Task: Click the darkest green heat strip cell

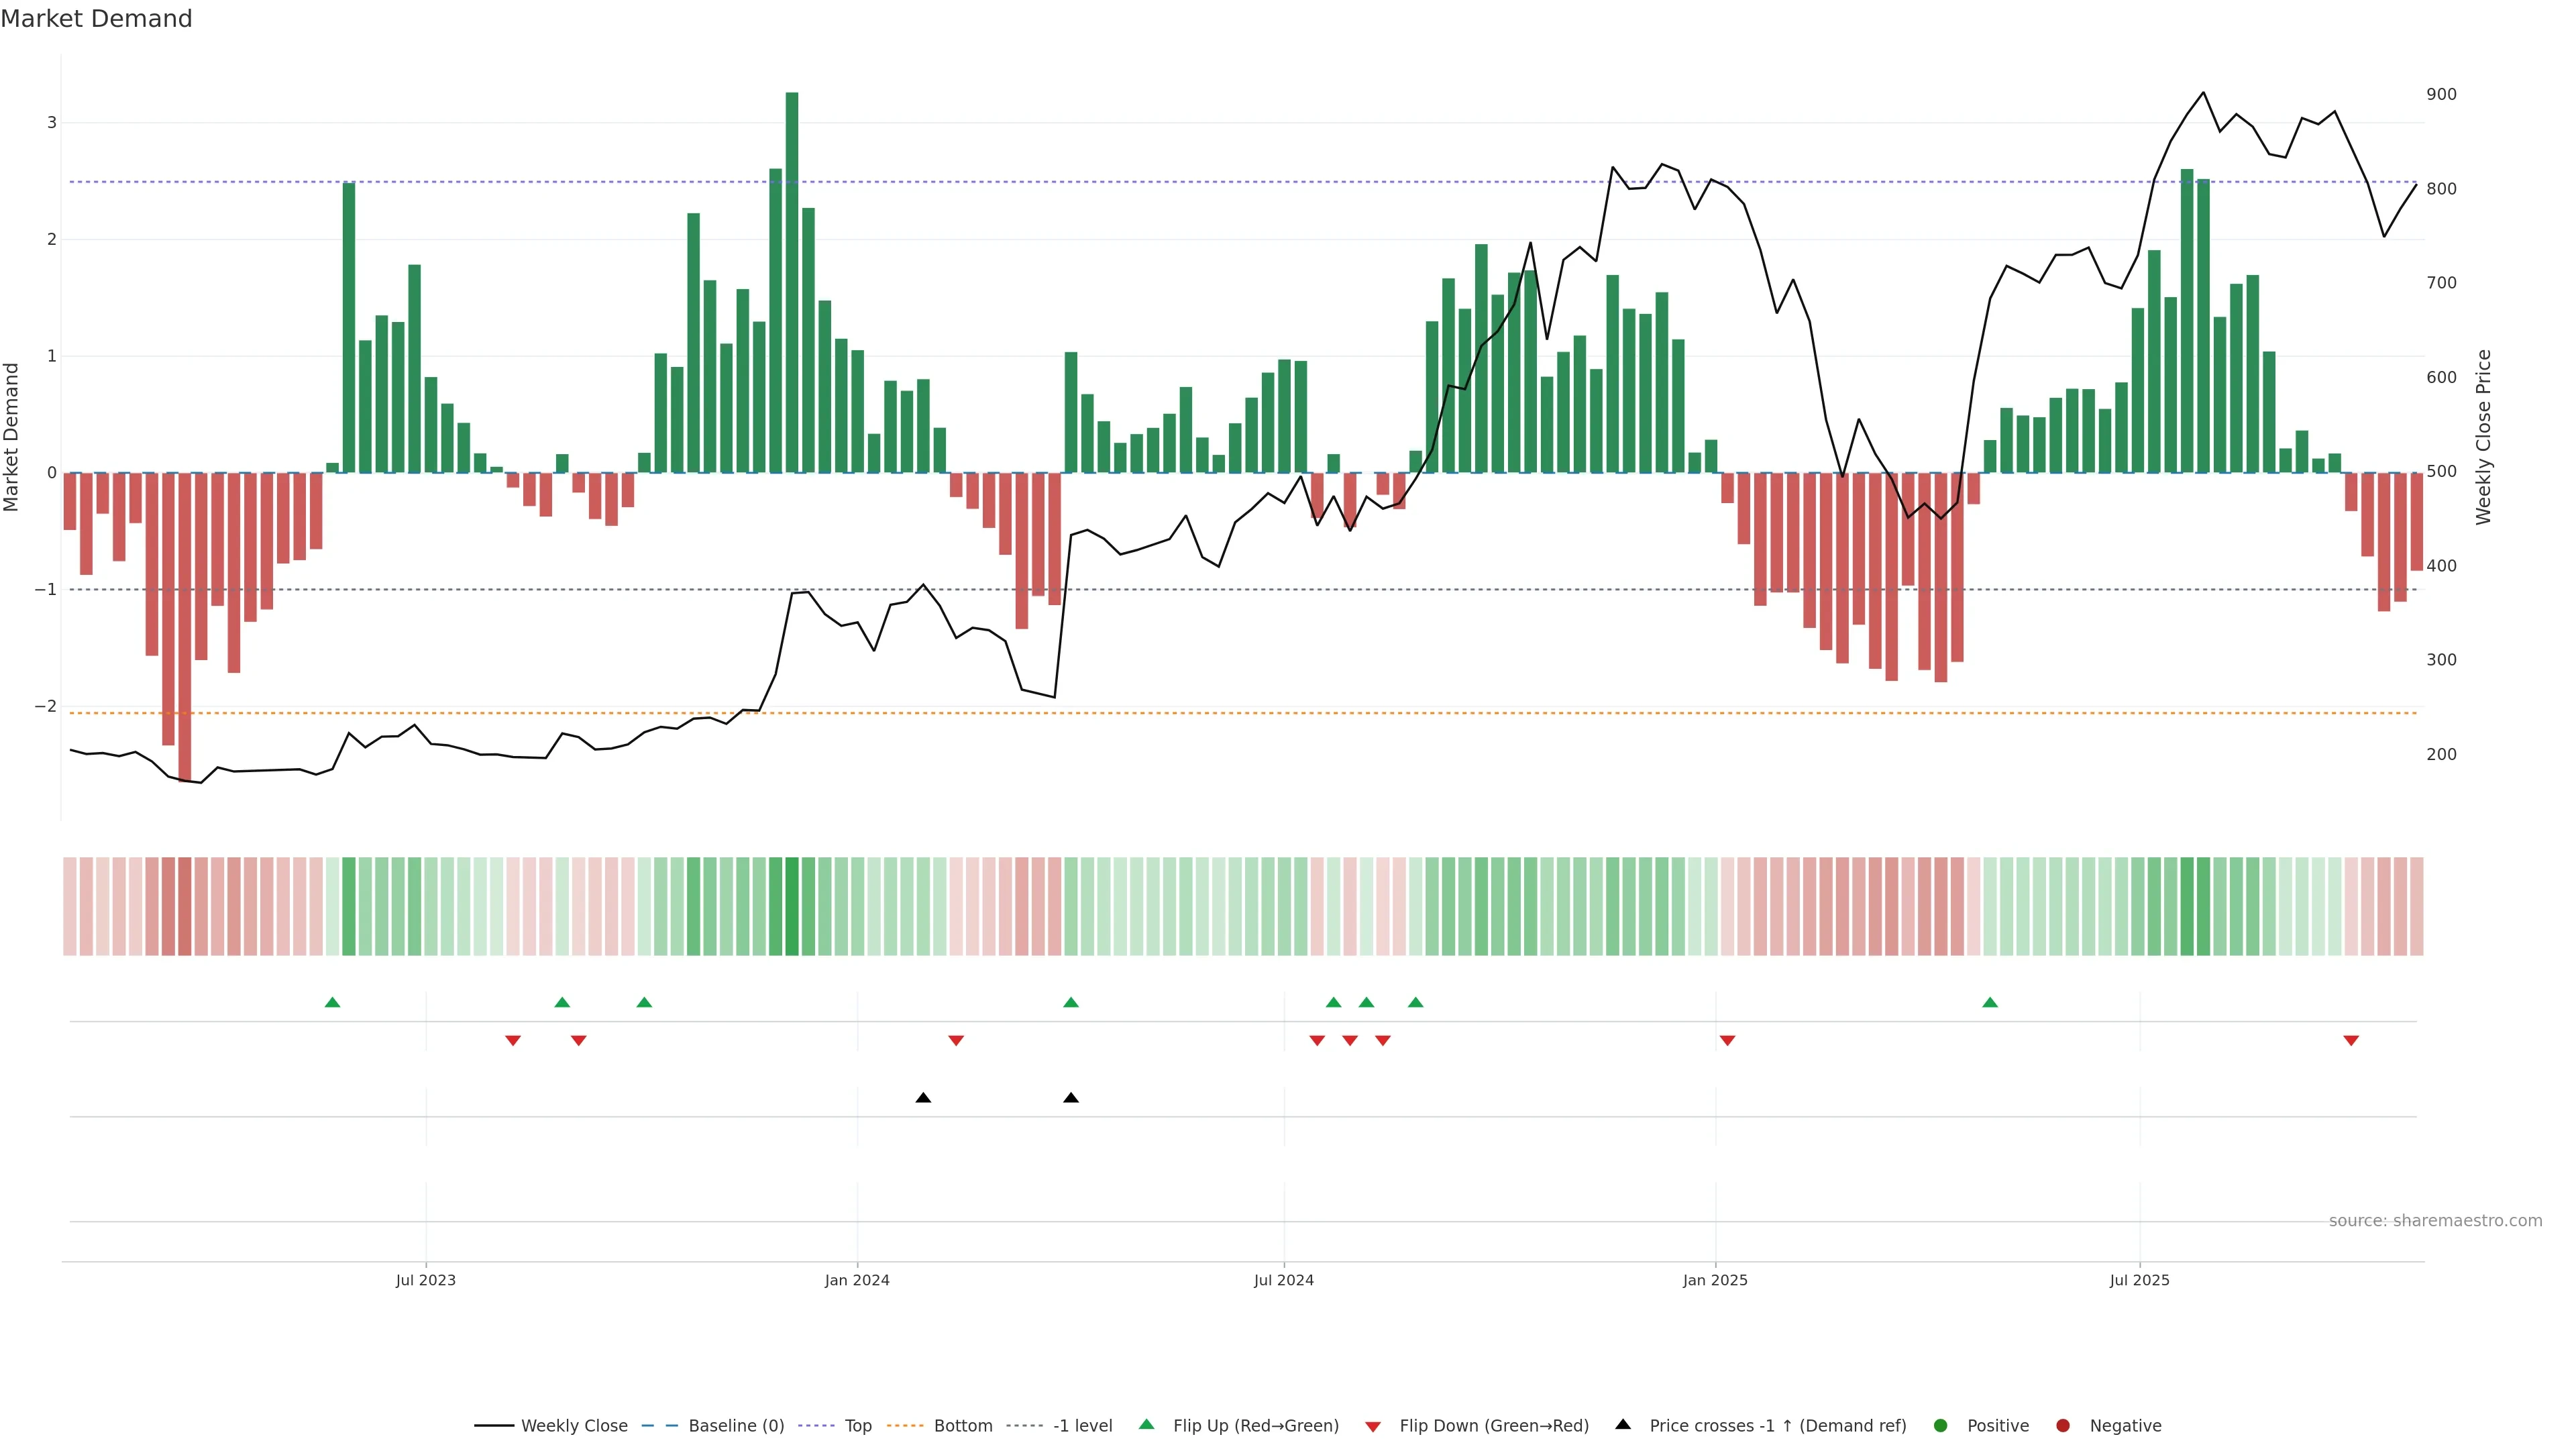Action: [792, 906]
